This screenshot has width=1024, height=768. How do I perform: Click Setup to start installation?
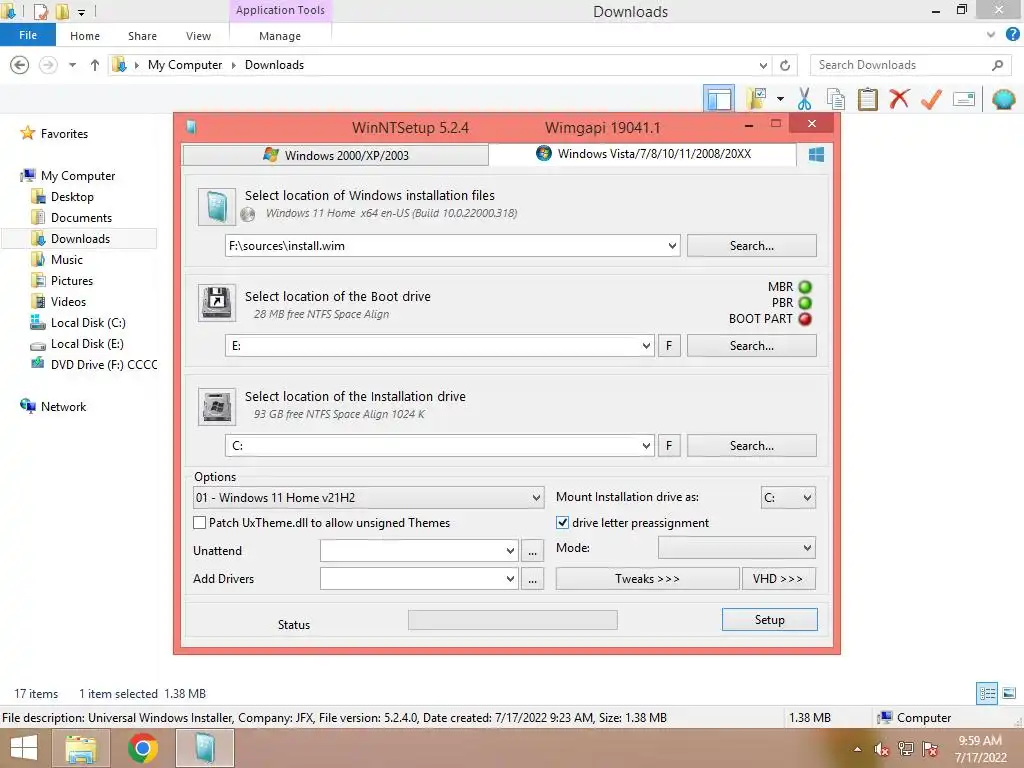pos(769,620)
